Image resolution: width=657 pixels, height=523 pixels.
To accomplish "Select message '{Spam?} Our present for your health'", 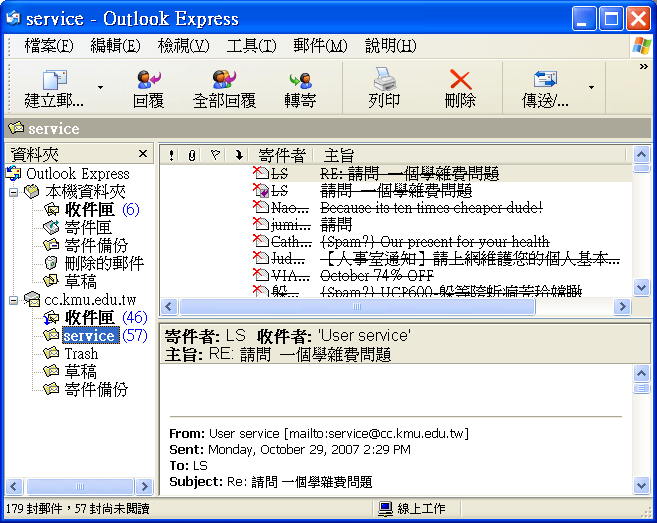I will pos(435,242).
